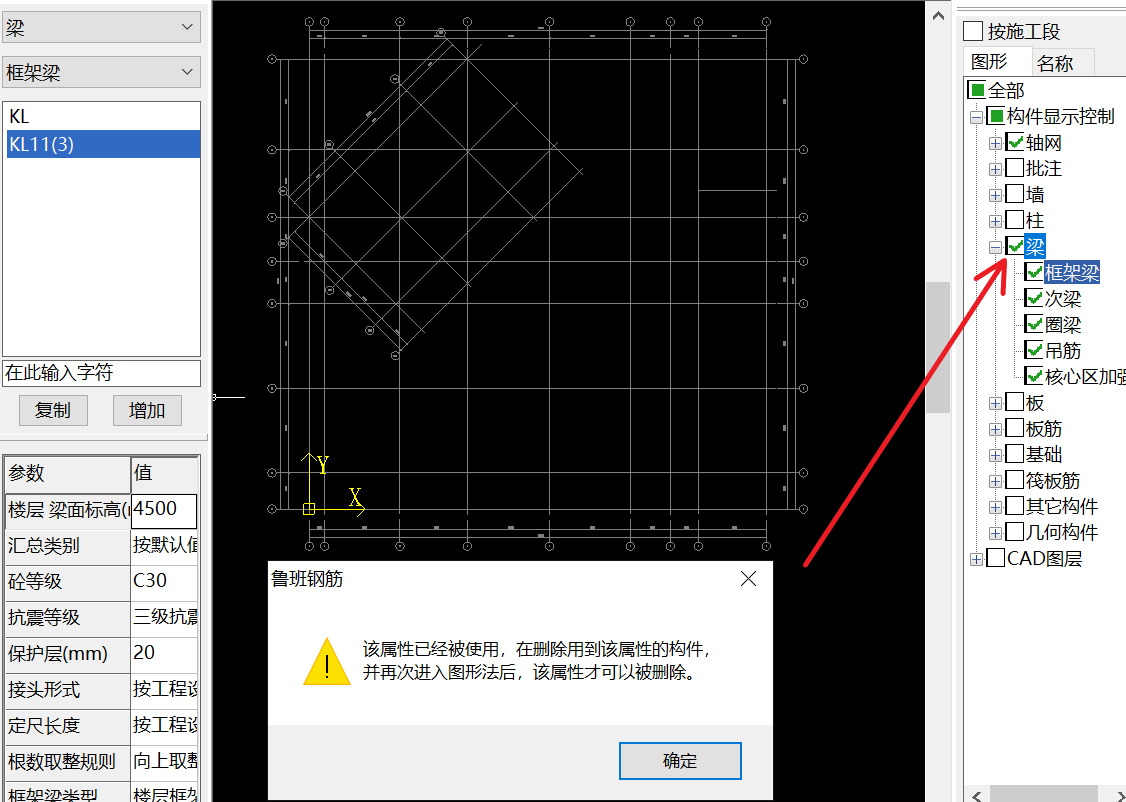Image resolution: width=1126 pixels, height=802 pixels.
Task: Collapse the 梁 tree node
Action: tap(995, 247)
